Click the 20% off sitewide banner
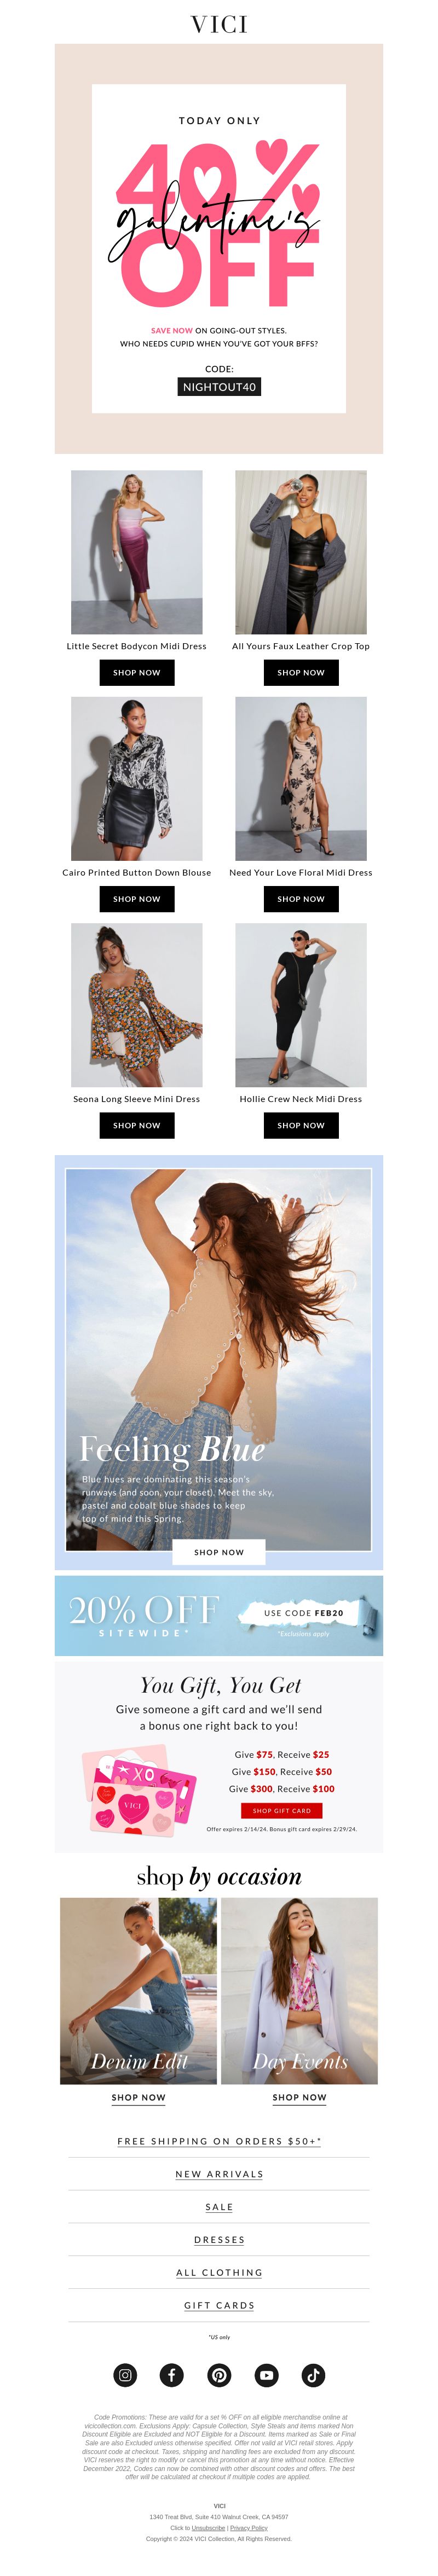Screen dimensions: 438x2576 click(x=219, y=1616)
